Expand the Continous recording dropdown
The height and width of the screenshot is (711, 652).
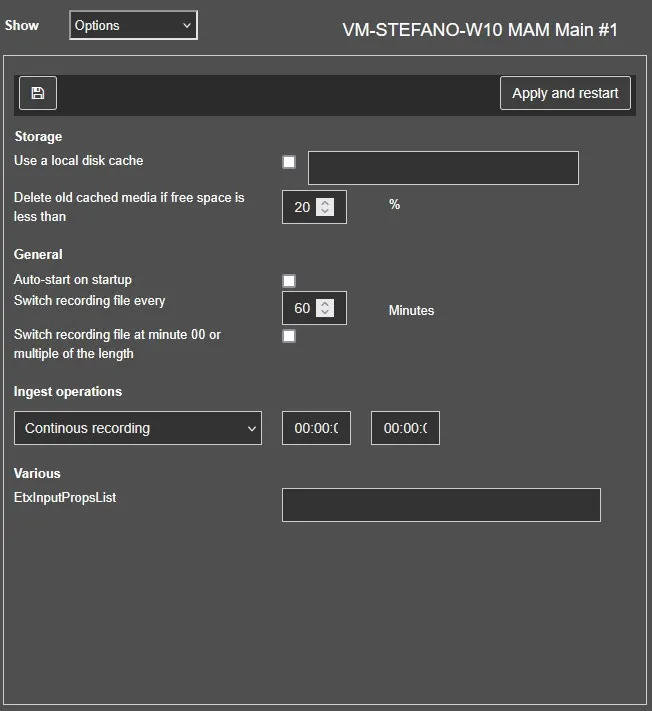point(138,428)
